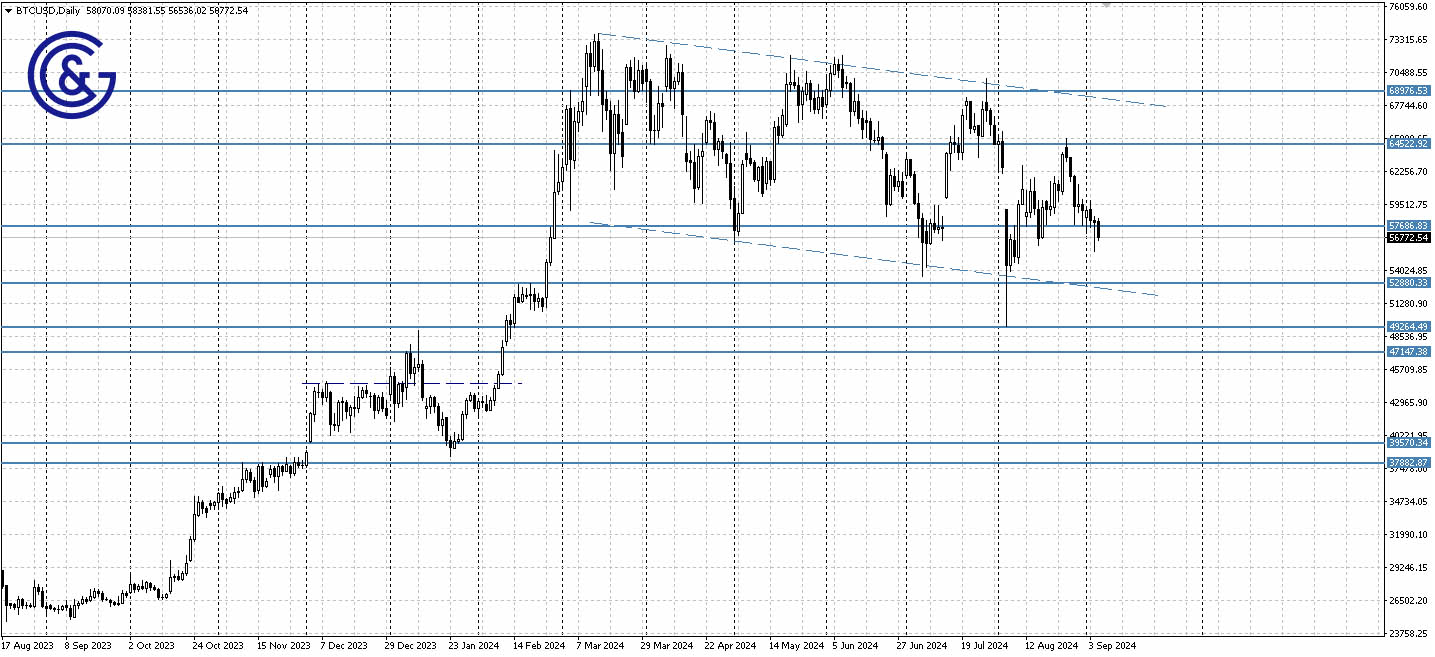The height and width of the screenshot is (657, 1435).
Task: Select the 17 Aug 2023 date label
Action: pyautogui.click(x=30, y=645)
